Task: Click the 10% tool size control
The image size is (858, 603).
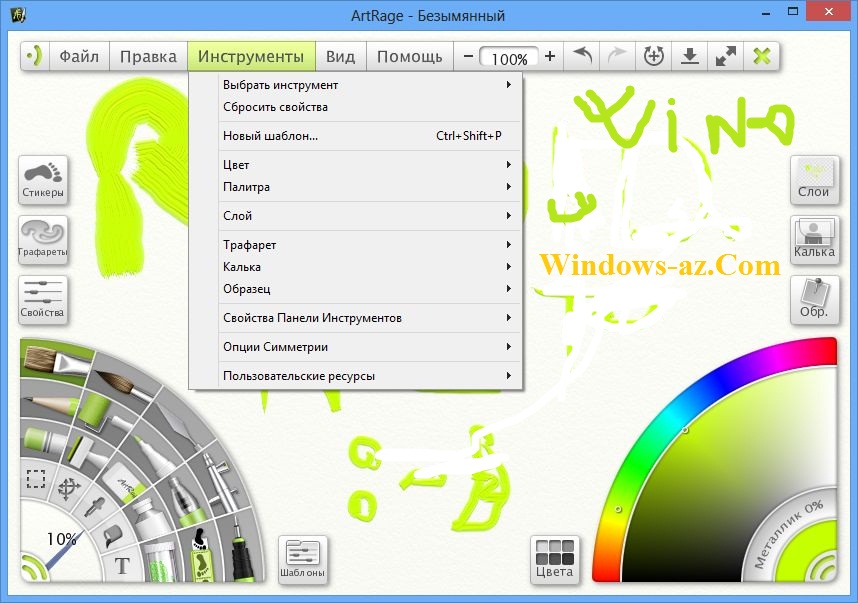Action: coord(61,541)
